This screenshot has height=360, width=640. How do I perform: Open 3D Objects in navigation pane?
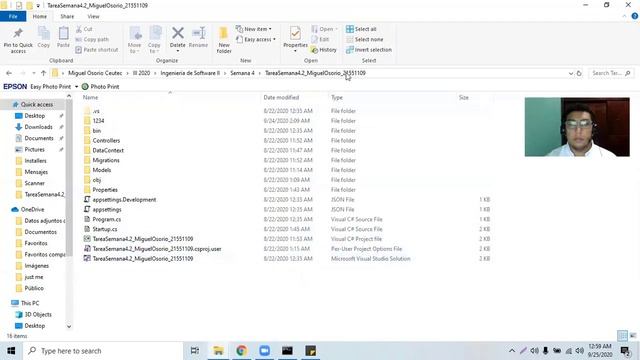point(38,315)
